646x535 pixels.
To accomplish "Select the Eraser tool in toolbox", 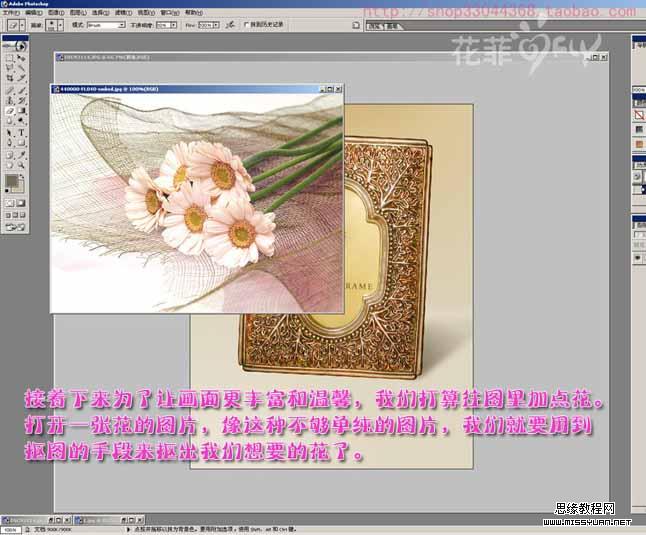I will (9, 111).
